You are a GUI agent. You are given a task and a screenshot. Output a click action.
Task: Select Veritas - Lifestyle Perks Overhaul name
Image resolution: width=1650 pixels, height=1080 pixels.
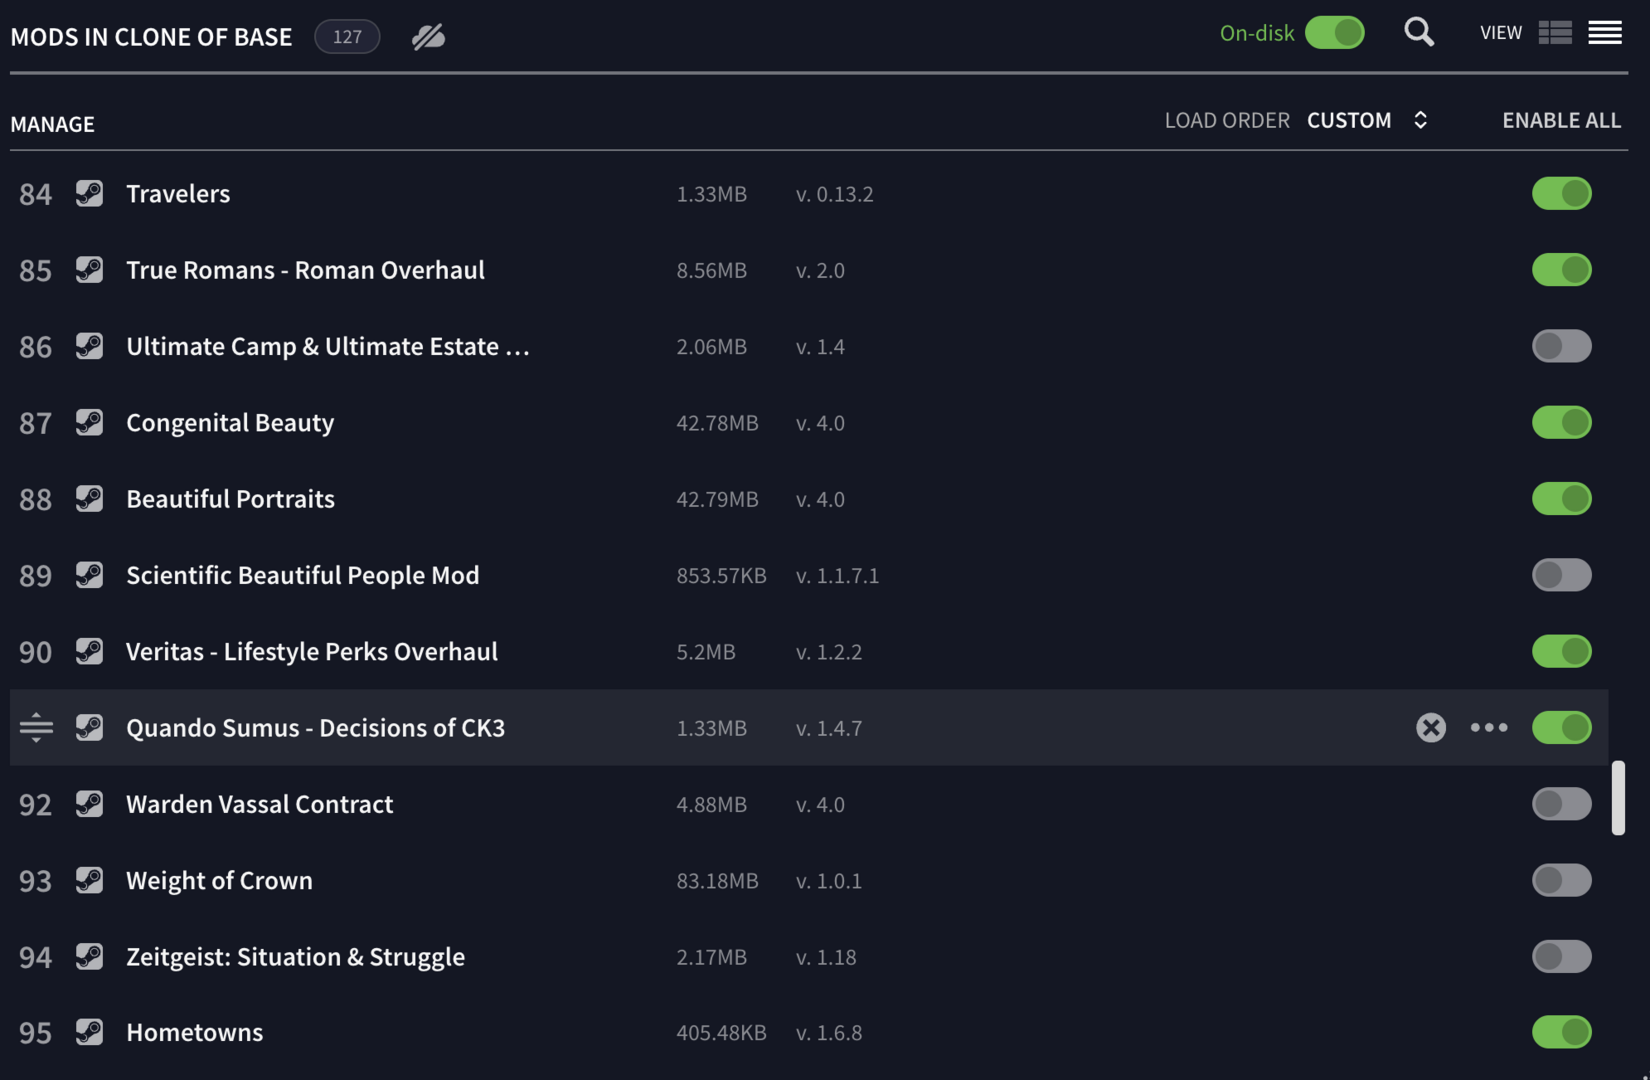coord(312,651)
